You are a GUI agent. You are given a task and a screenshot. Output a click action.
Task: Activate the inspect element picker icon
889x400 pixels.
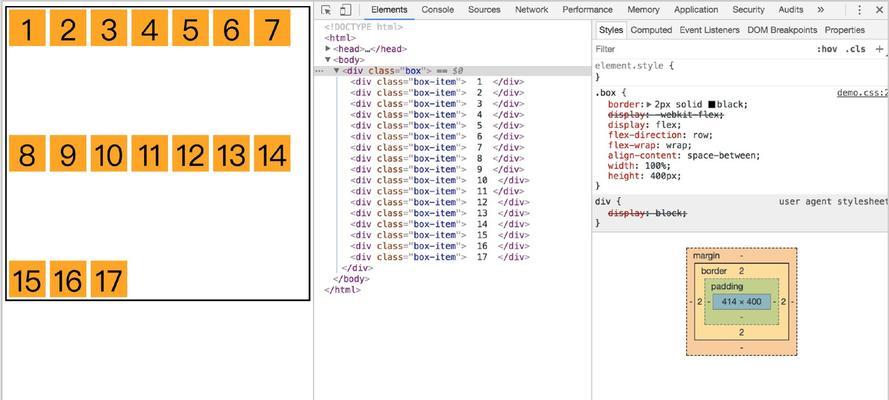click(x=326, y=10)
